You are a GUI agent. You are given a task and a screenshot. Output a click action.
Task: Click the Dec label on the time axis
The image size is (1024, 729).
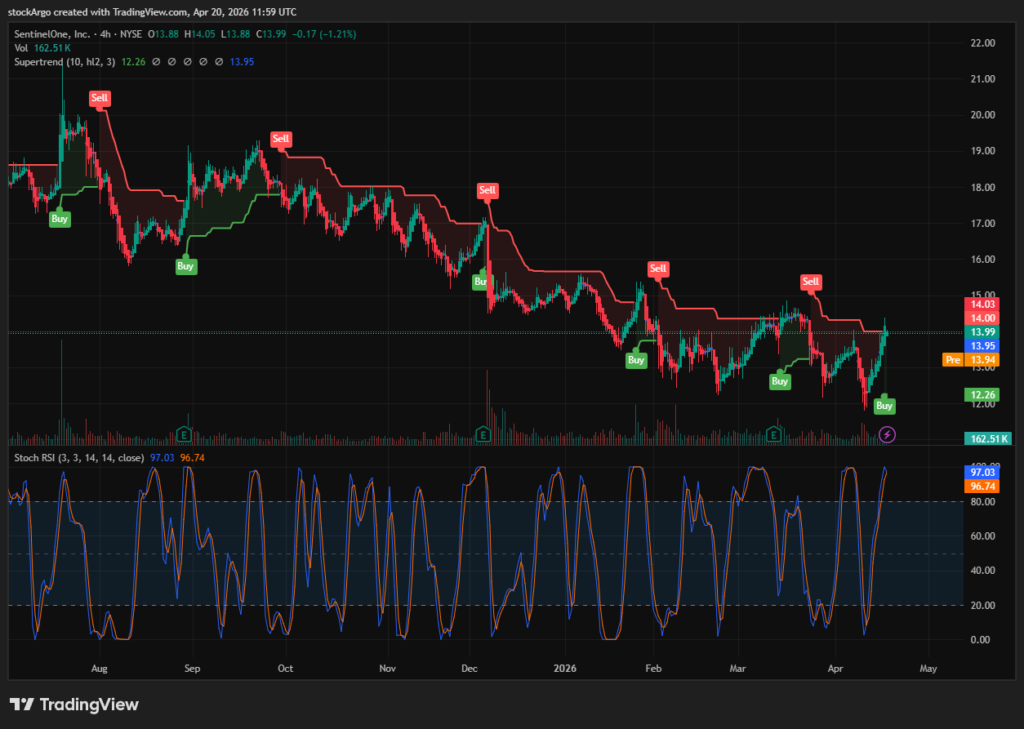[470, 669]
